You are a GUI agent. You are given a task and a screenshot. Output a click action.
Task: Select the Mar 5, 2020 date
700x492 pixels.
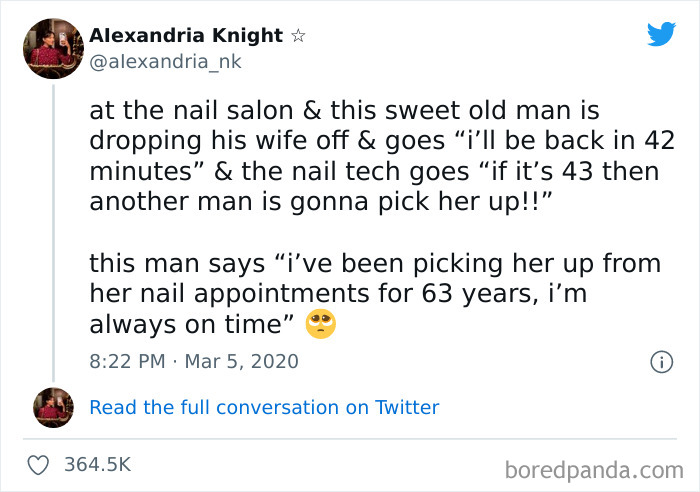tap(242, 361)
